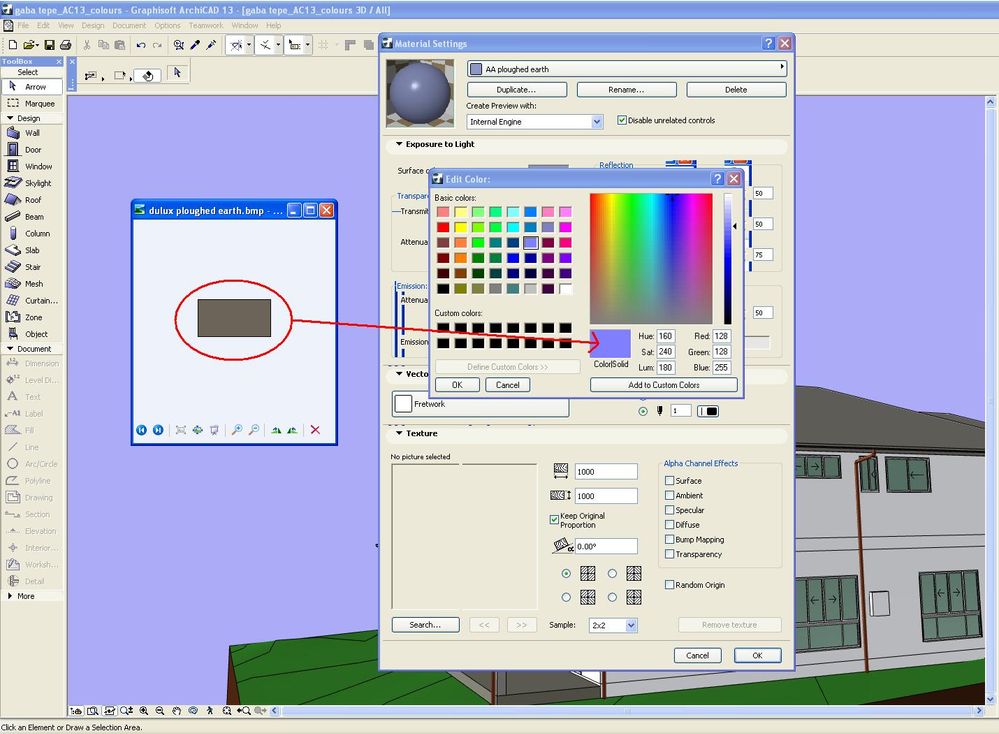Image resolution: width=999 pixels, height=734 pixels.
Task: Open the AA ploughed earth material dropdown
Action: (x=627, y=68)
